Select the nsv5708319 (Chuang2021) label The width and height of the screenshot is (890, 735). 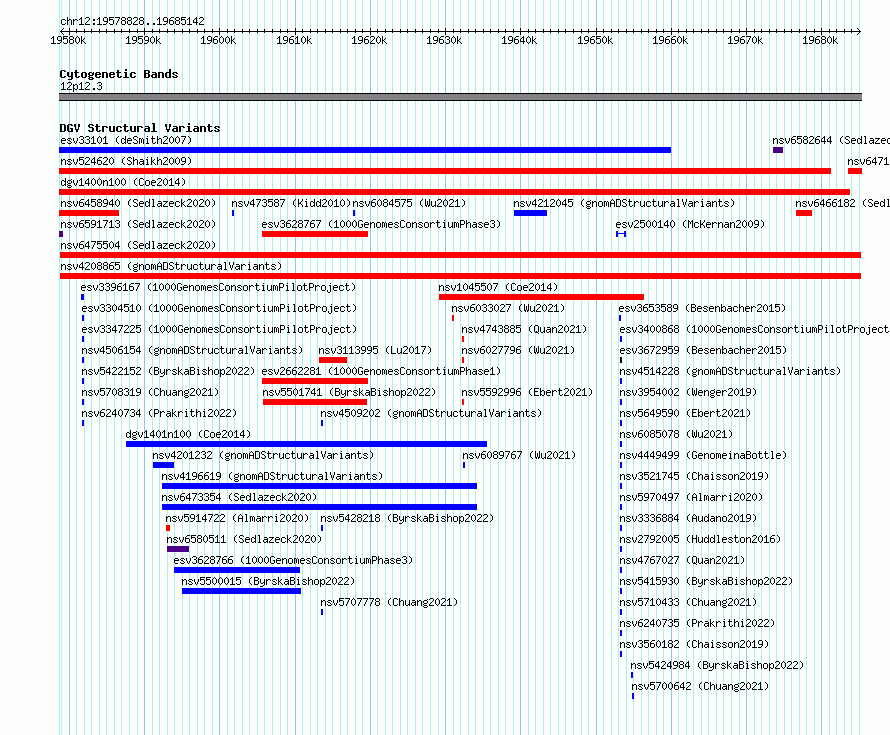tap(150, 392)
